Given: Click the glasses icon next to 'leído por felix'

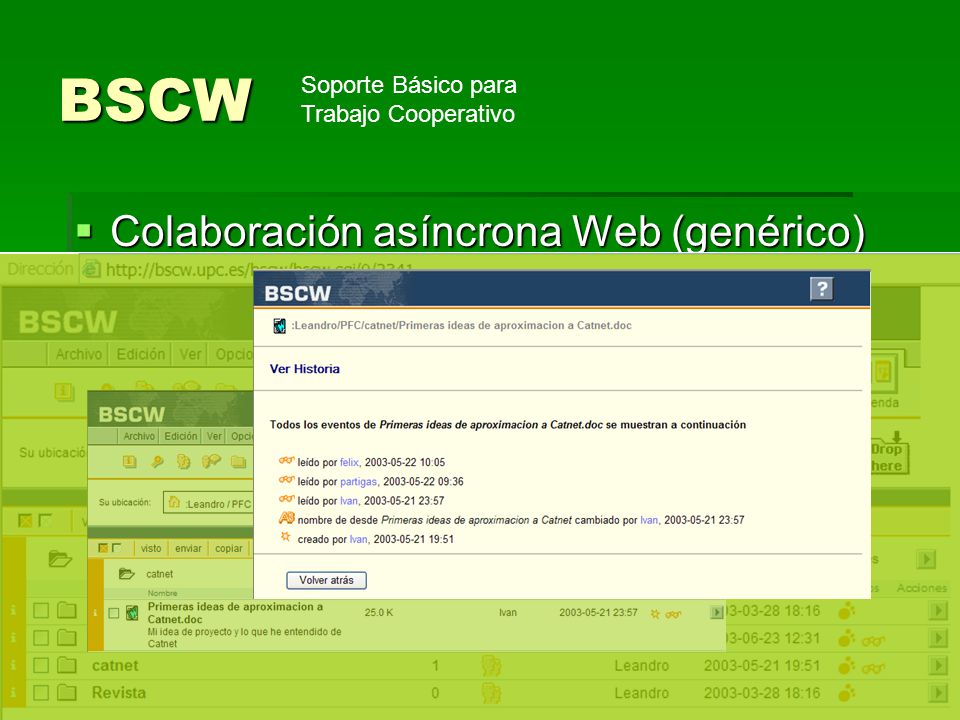Looking at the screenshot, I should click(287, 461).
